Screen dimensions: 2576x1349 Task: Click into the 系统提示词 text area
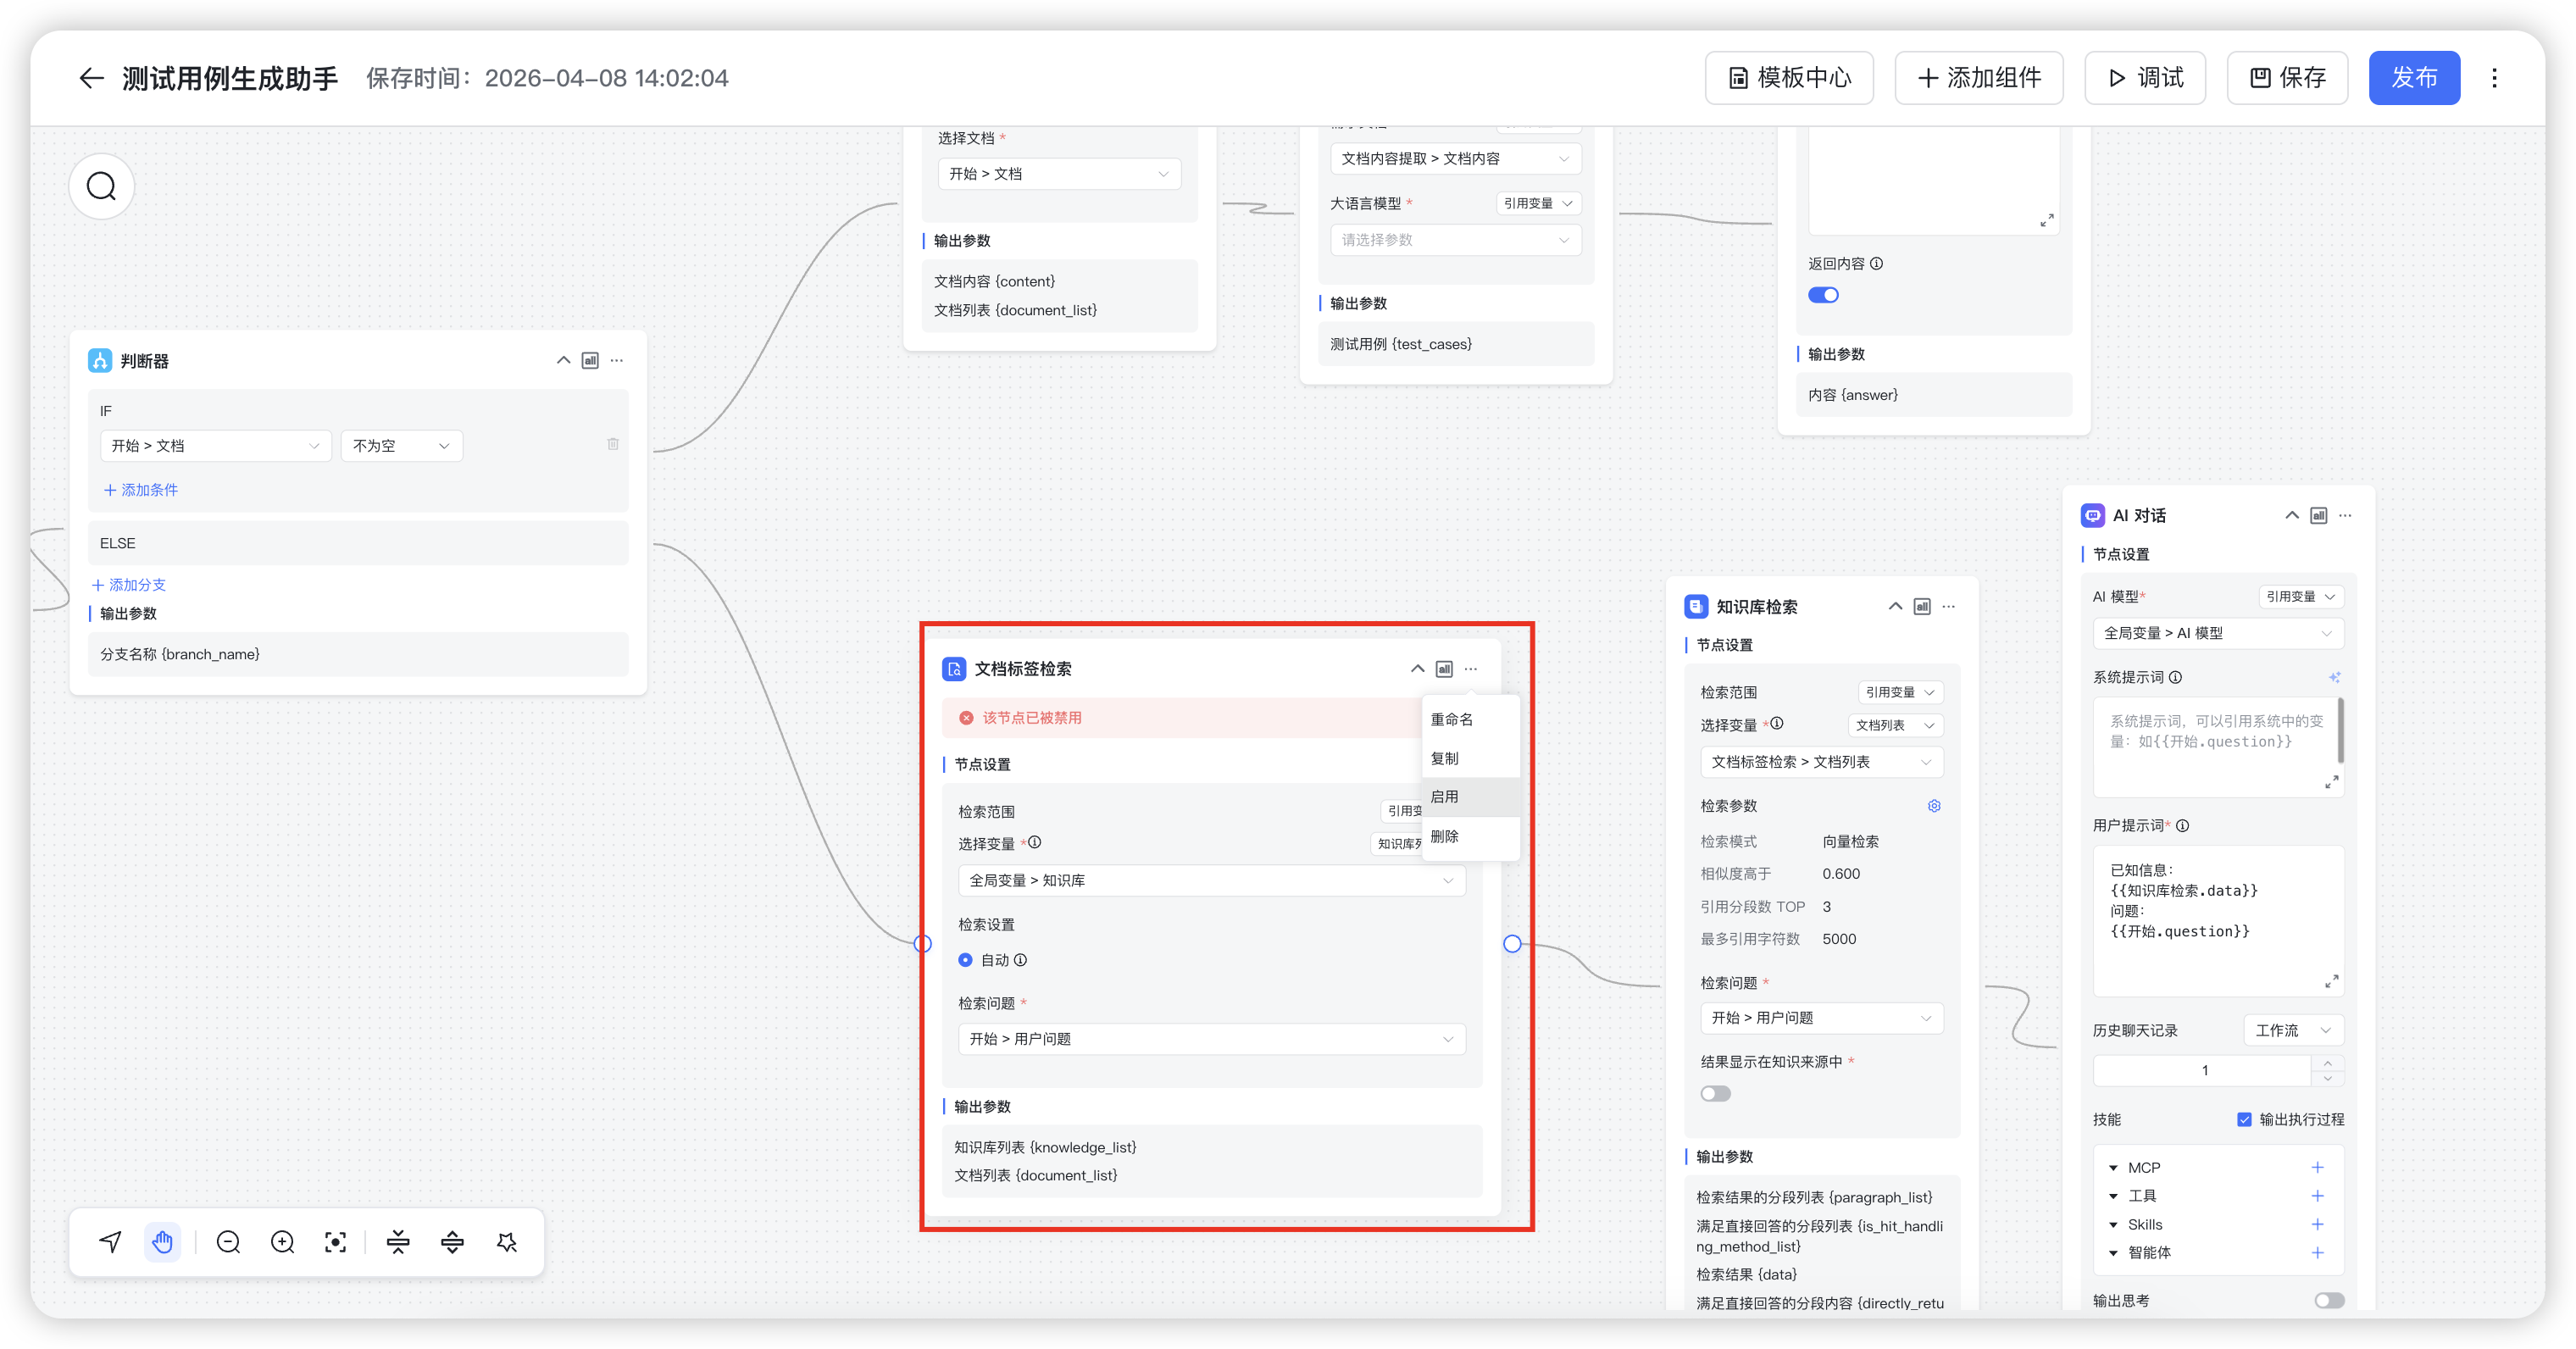pos(2218,747)
